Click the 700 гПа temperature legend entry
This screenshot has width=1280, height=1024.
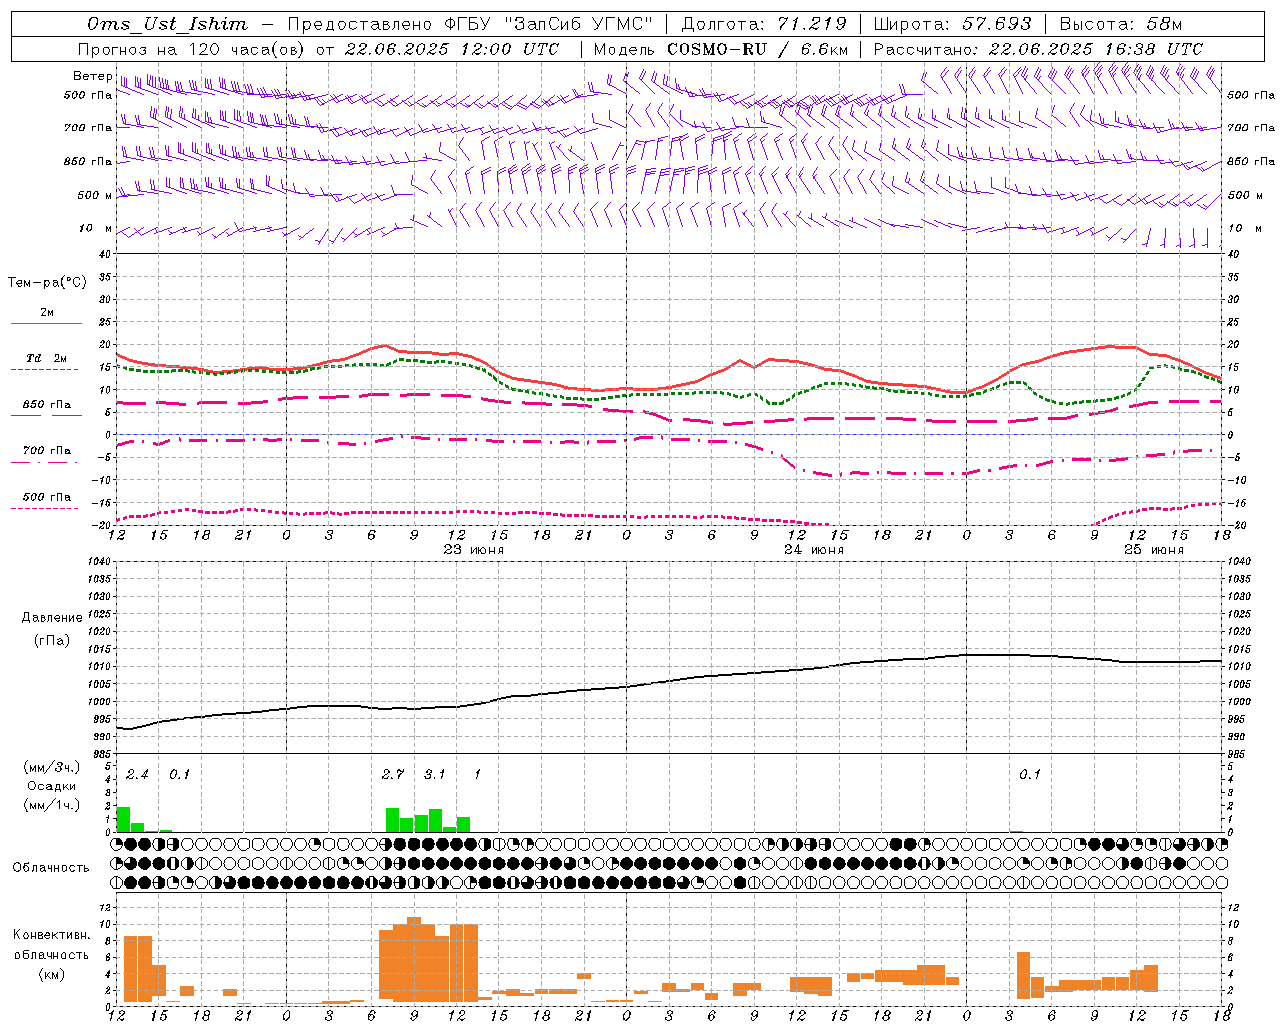(46, 451)
